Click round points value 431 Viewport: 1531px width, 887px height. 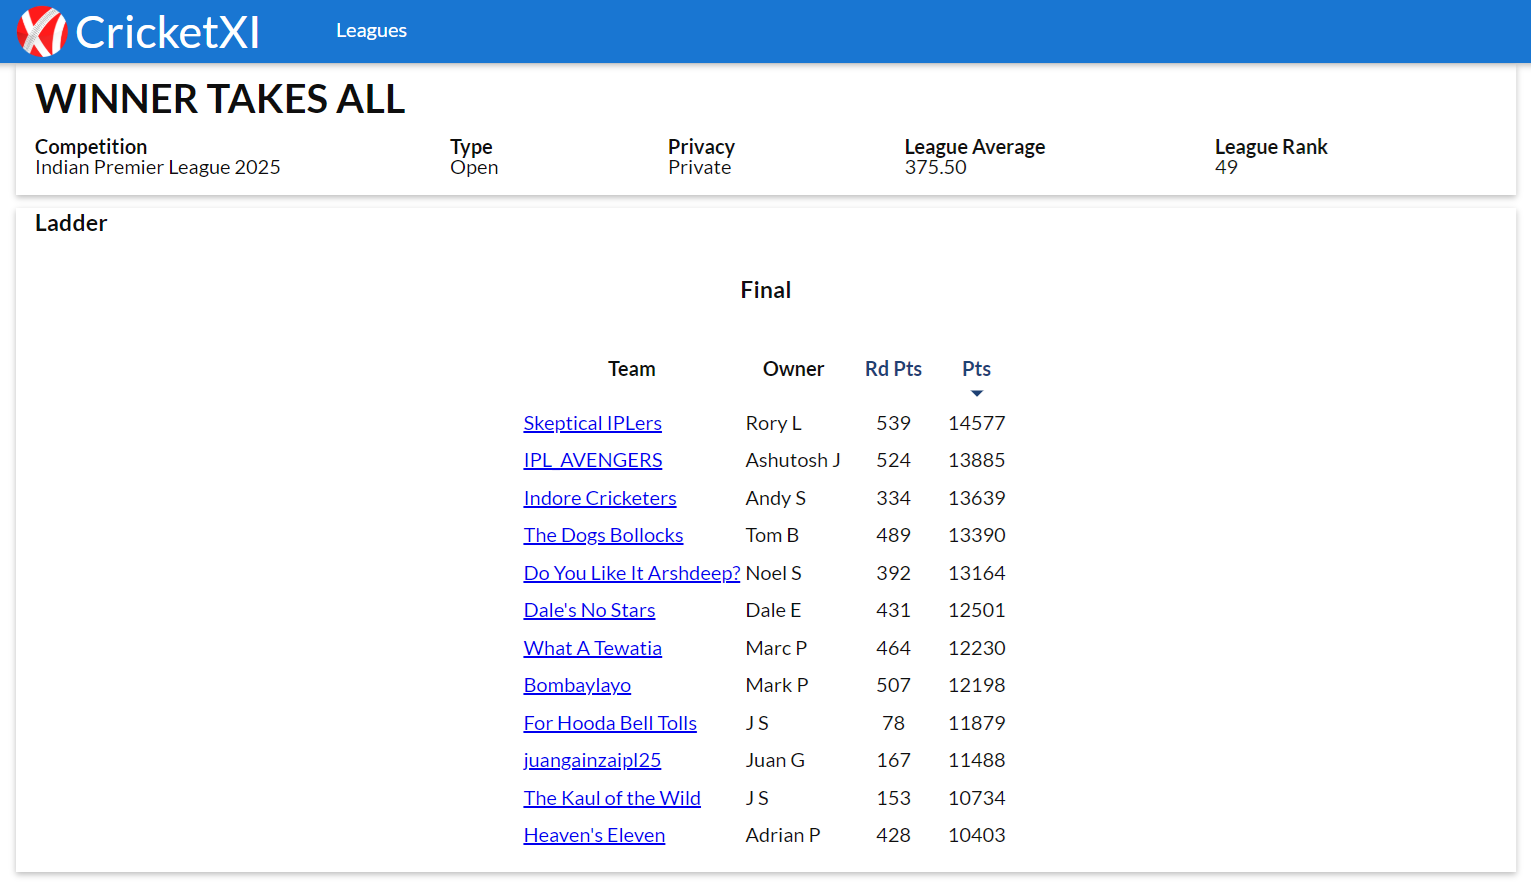pyautogui.click(x=893, y=610)
